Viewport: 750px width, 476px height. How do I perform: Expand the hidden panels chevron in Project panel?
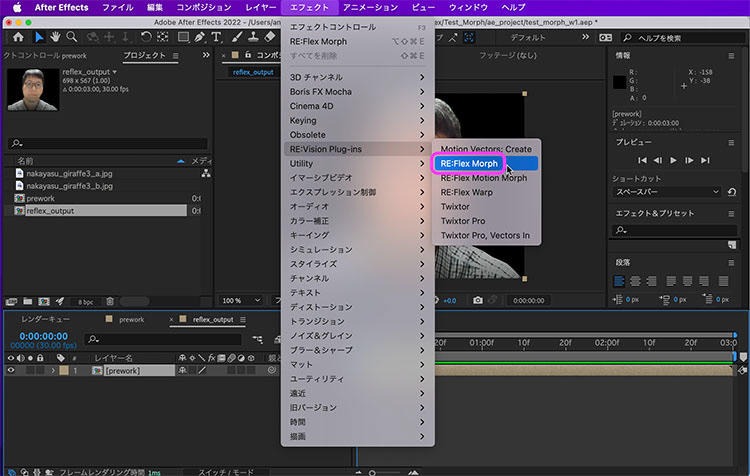click(x=206, y=55)
